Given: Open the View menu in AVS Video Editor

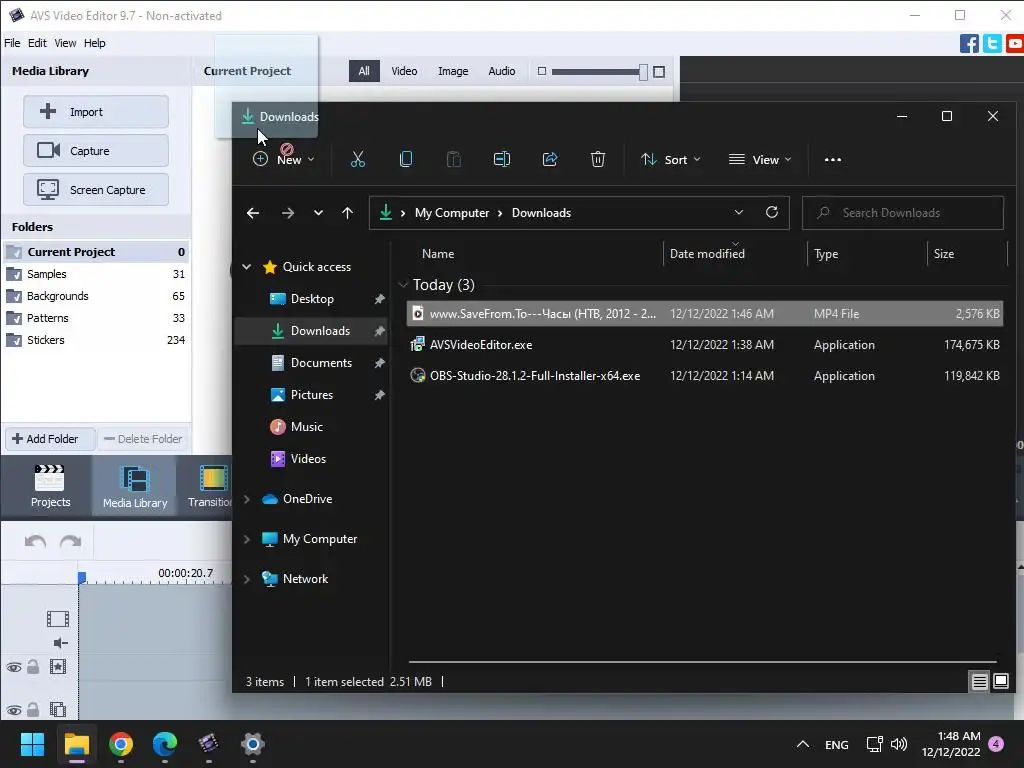Looking at the screenshot, I should pyautogui.click(x=65, y=43).
